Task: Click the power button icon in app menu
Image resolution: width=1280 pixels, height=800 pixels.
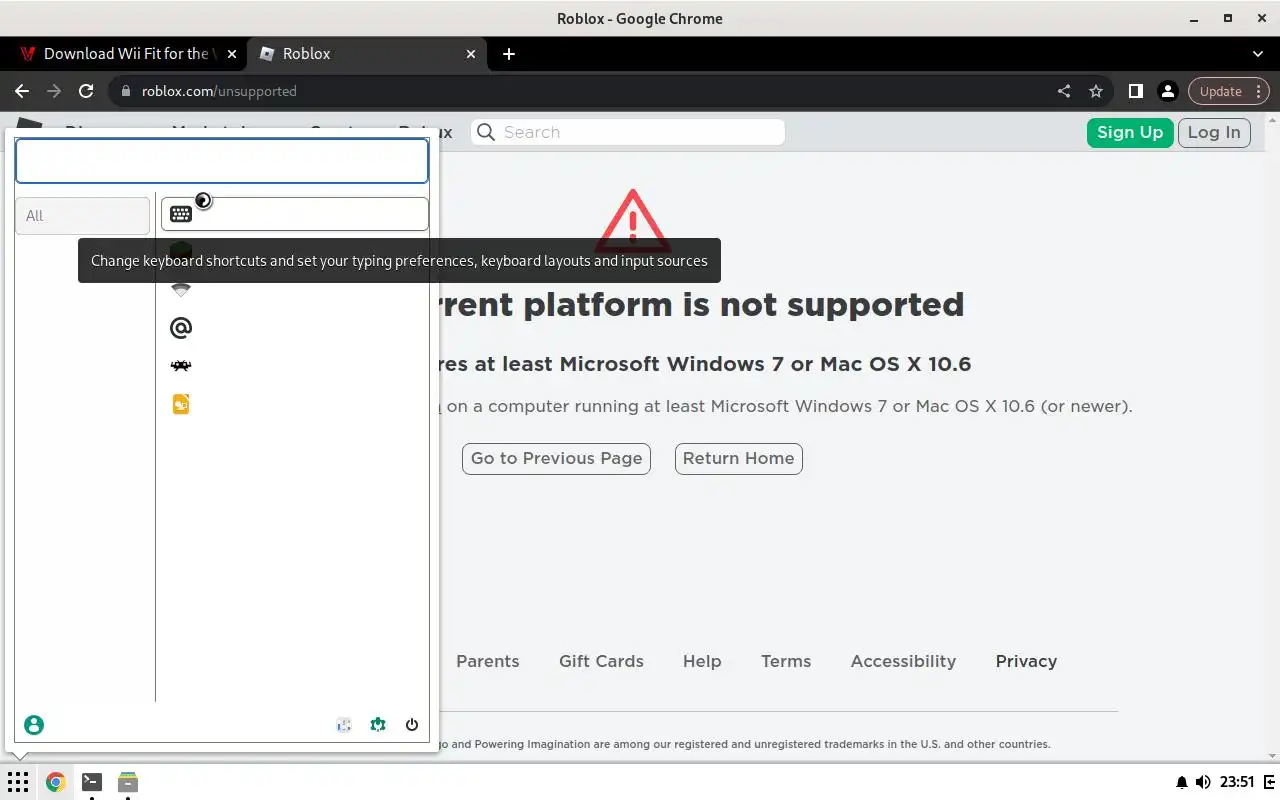Action: 412,725
